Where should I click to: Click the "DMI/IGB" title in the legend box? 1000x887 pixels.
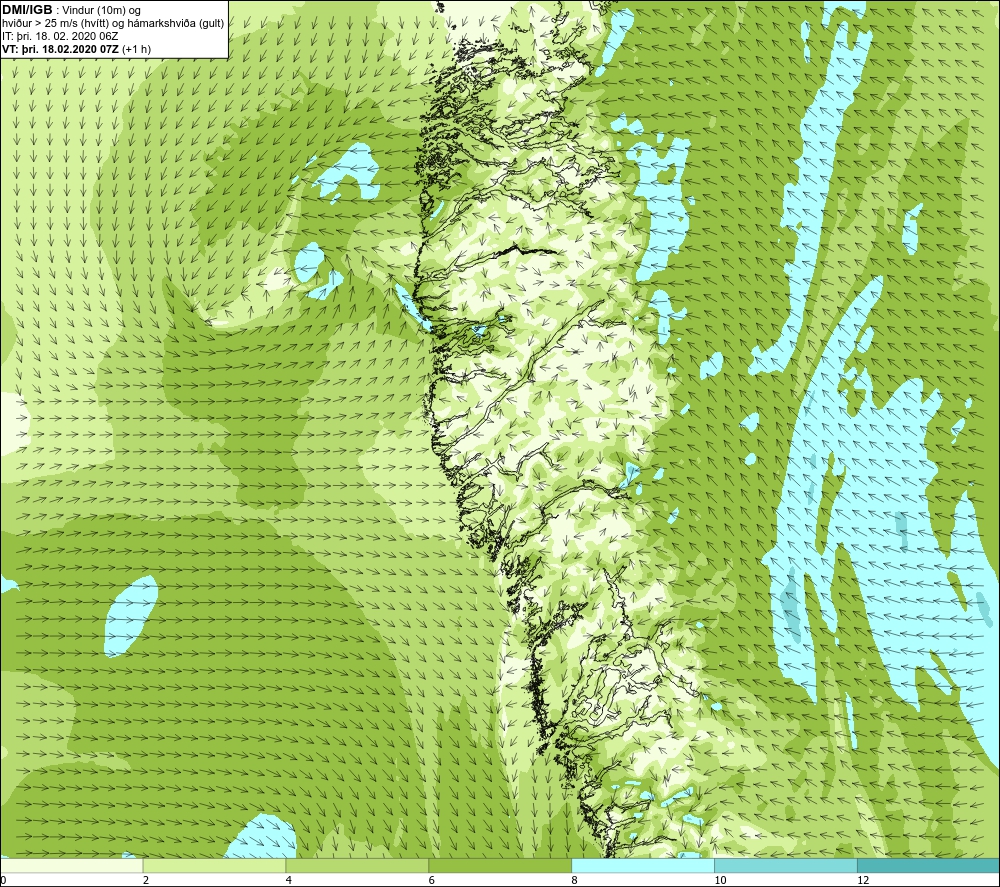tap(27, 10)
